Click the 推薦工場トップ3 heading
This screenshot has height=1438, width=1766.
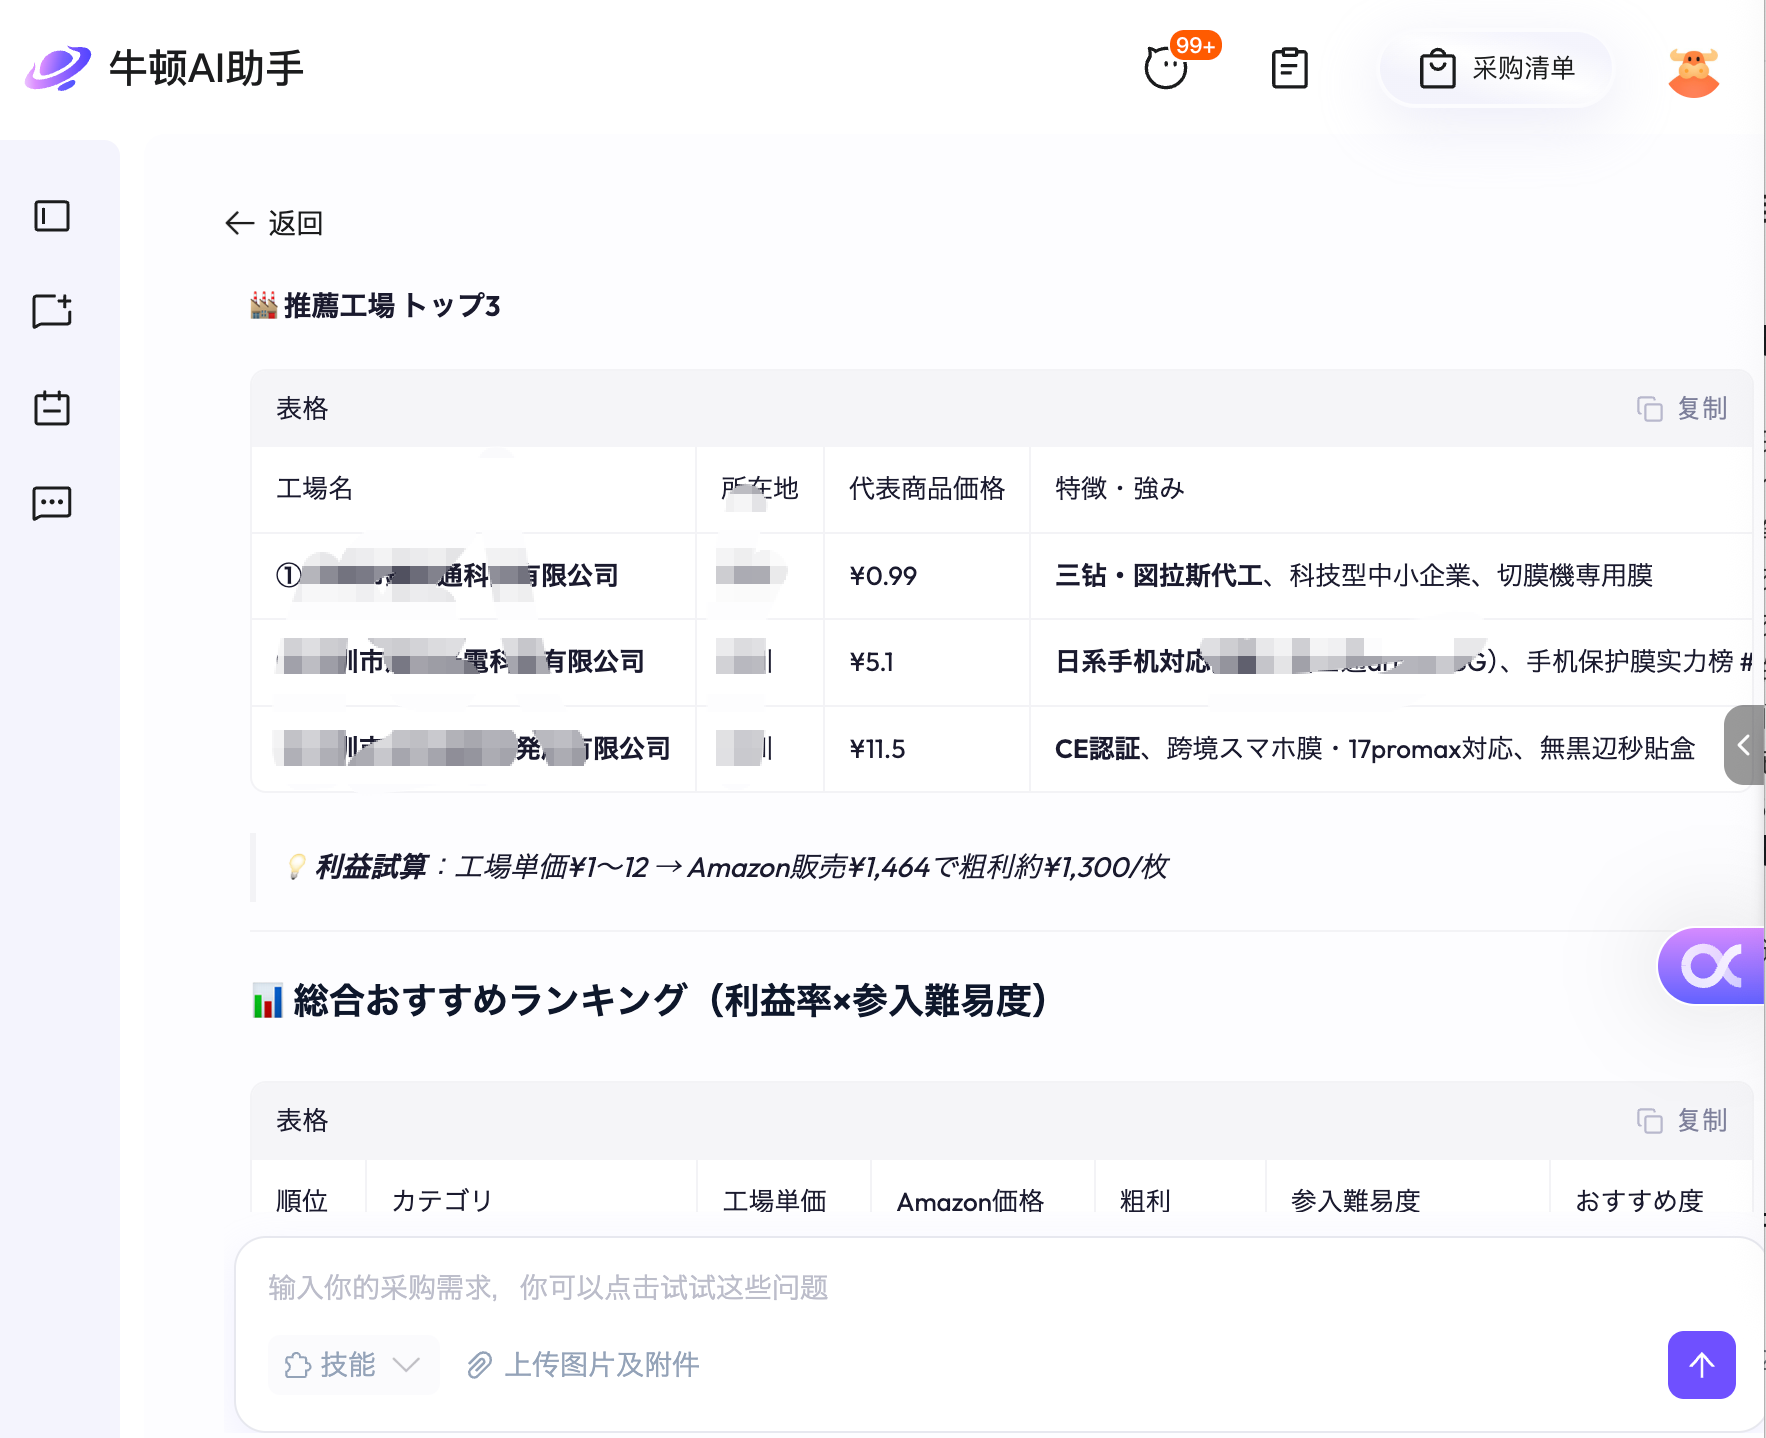pyautogui.click(x=375, y=305)
